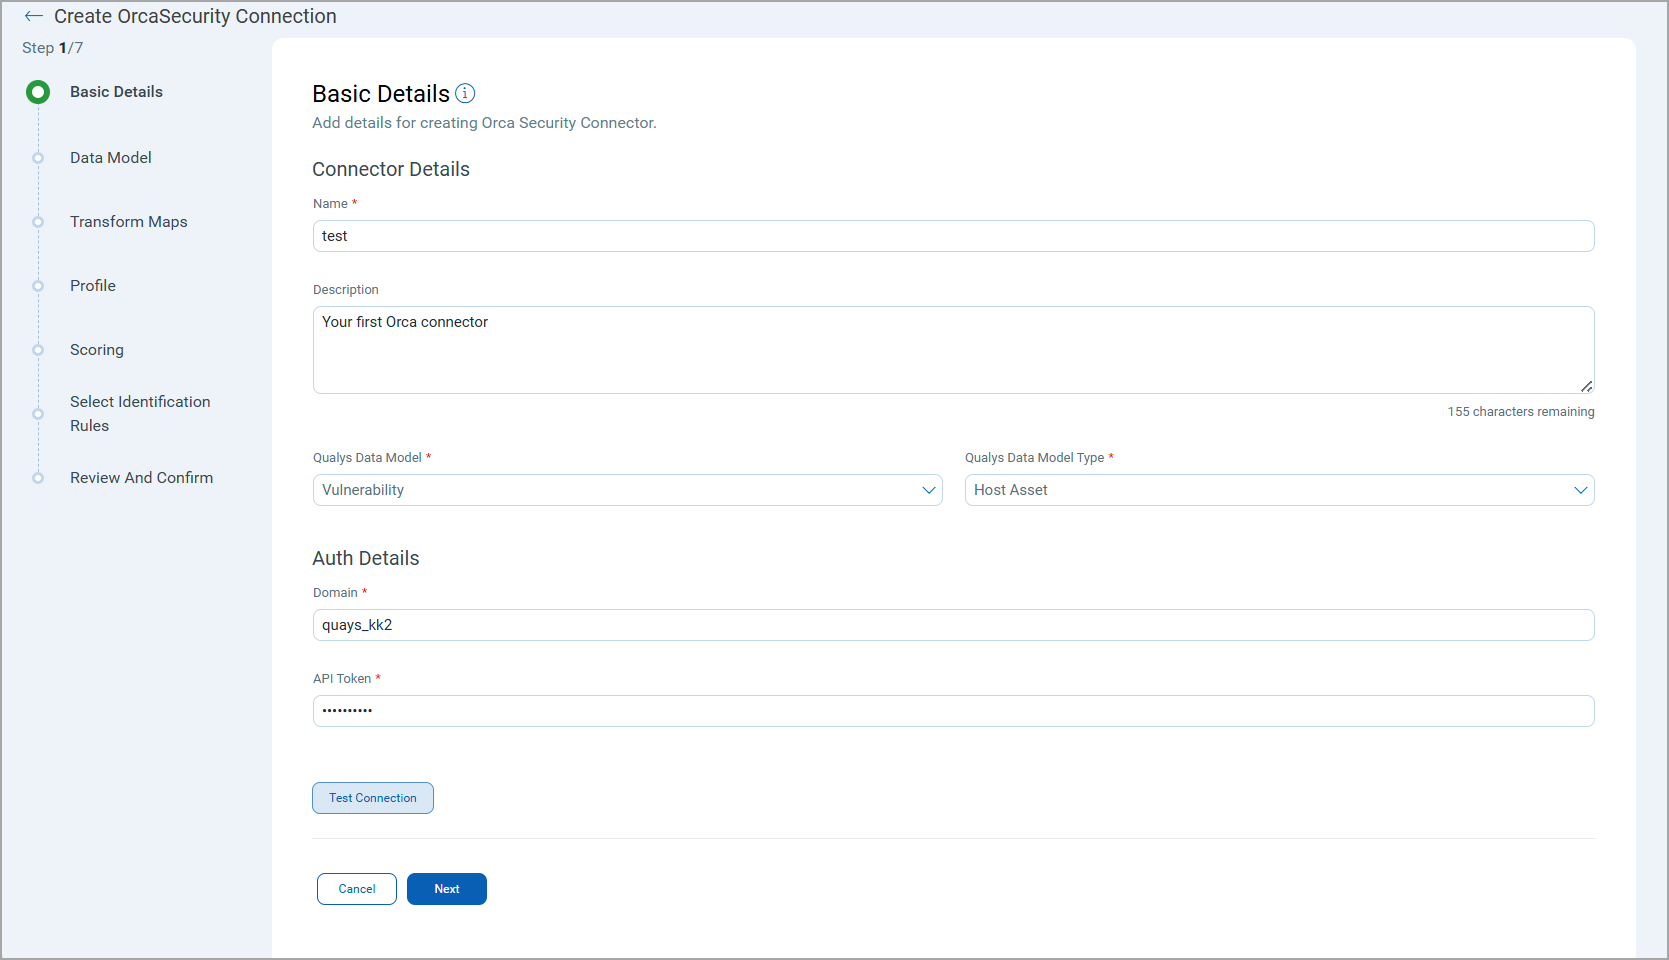This screenshot has width=1669, height=960.
Task: Jump to Review And Confirm step
Action: 141,478
